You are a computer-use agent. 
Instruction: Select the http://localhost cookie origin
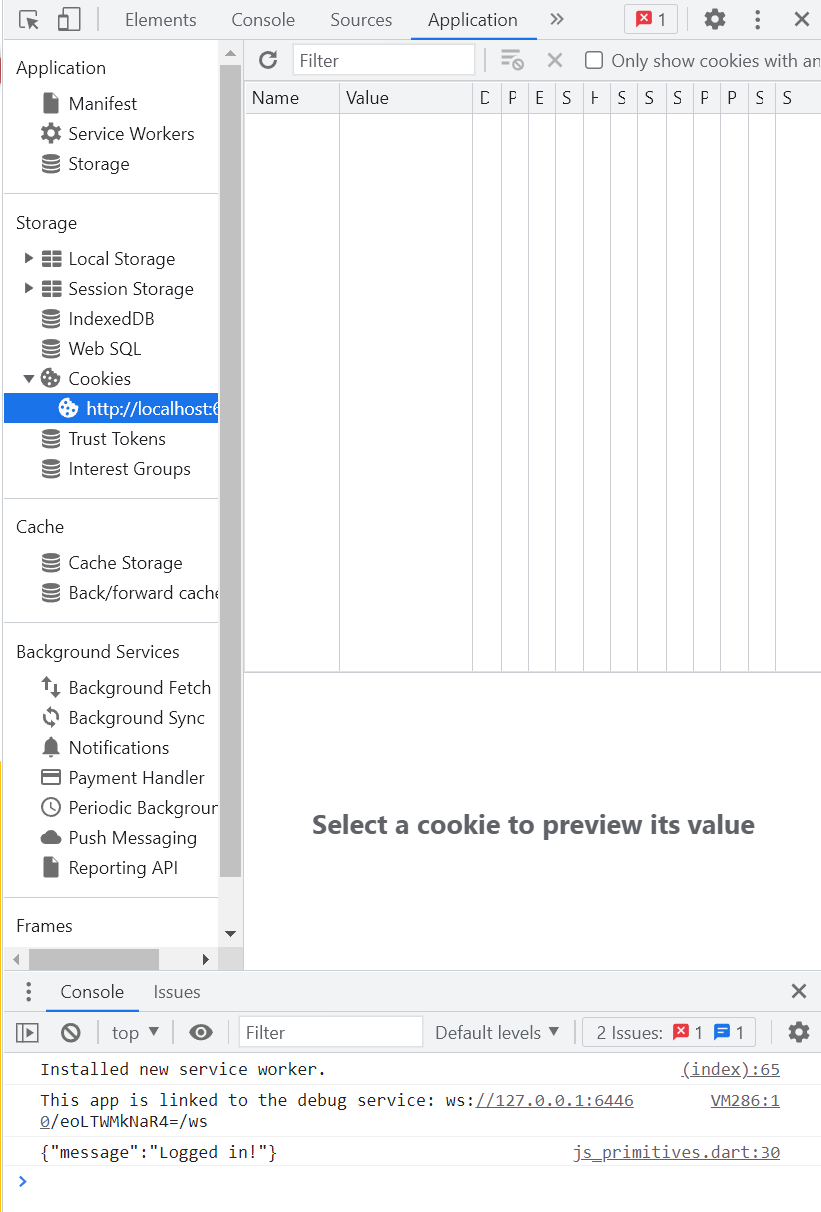(x=111, y=408)
